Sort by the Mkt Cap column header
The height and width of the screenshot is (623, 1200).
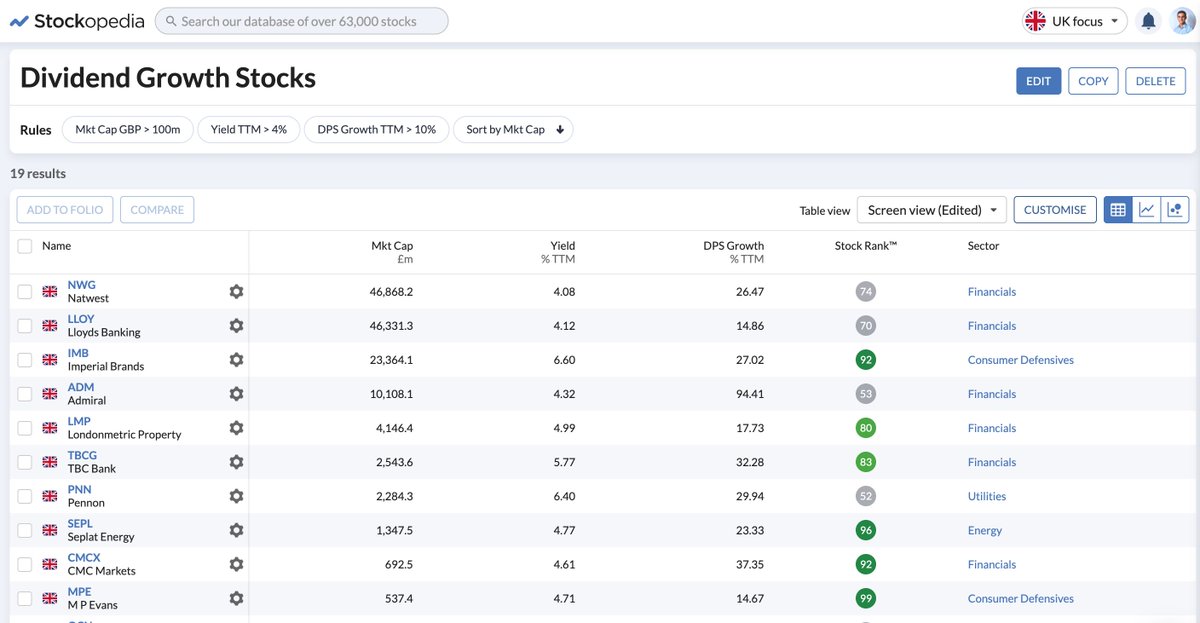392,252
